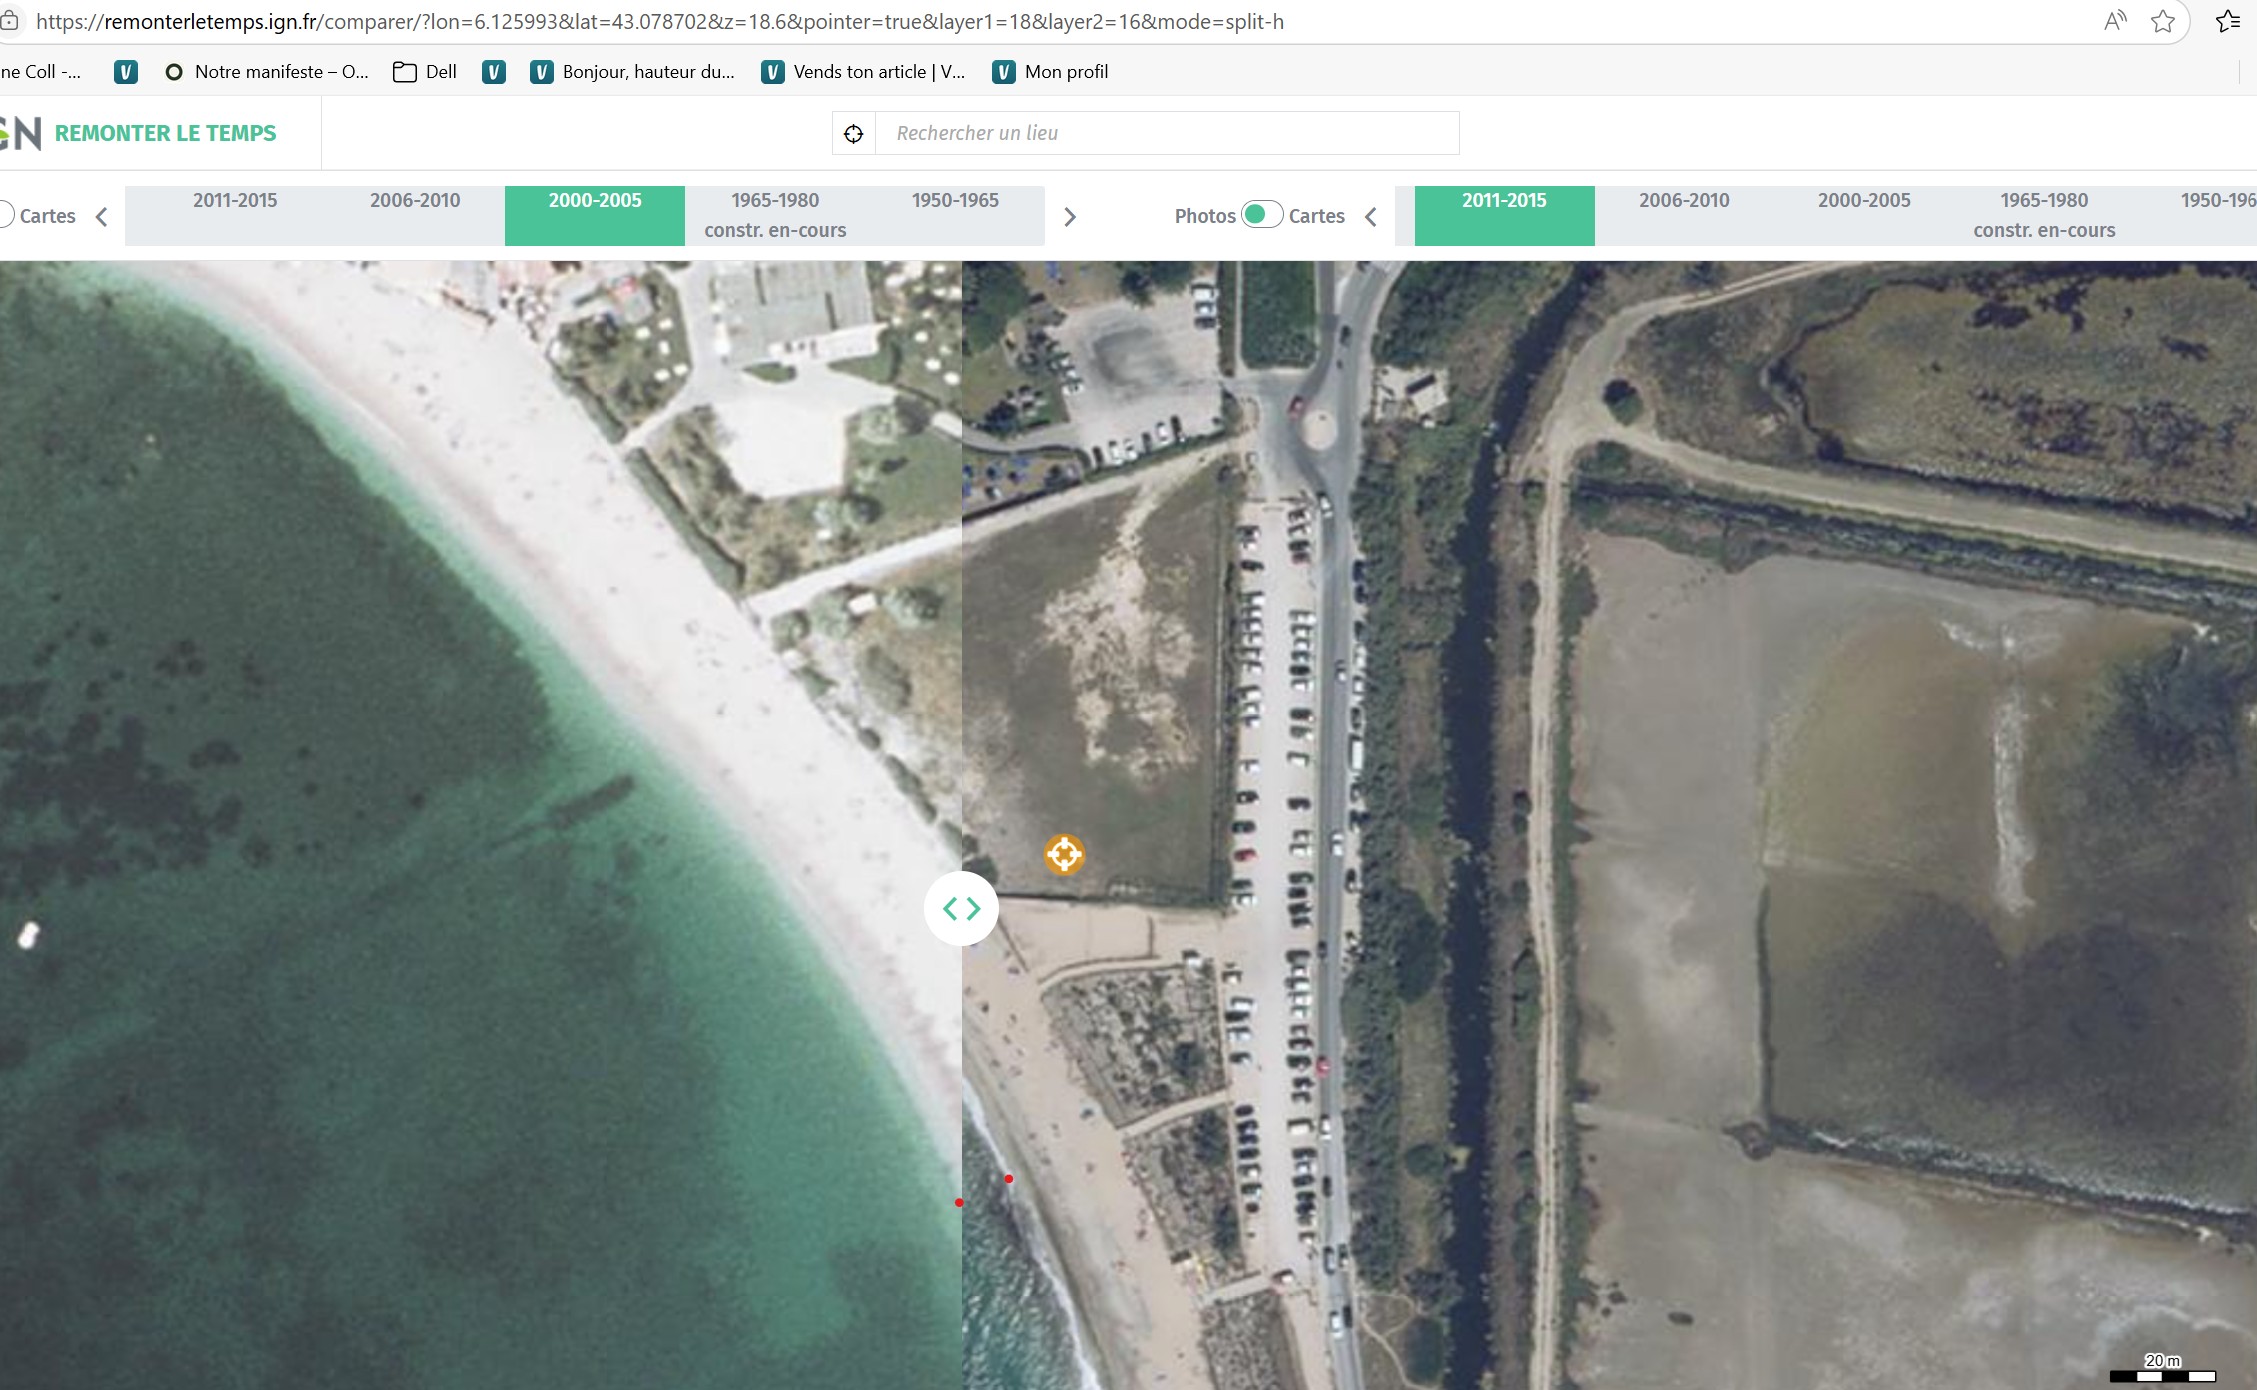The height and width of the screenshot is (1390, 2257).
Task: Click the REMONTER LE TEMPS logo link
Action: (165, 133)
